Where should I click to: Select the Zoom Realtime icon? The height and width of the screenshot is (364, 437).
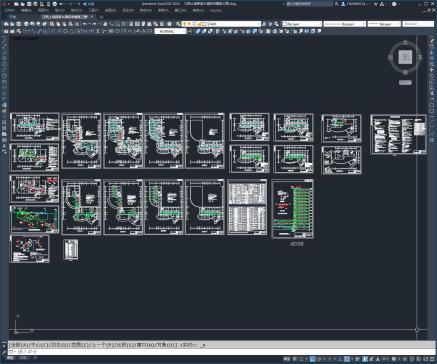click(112, 24)
